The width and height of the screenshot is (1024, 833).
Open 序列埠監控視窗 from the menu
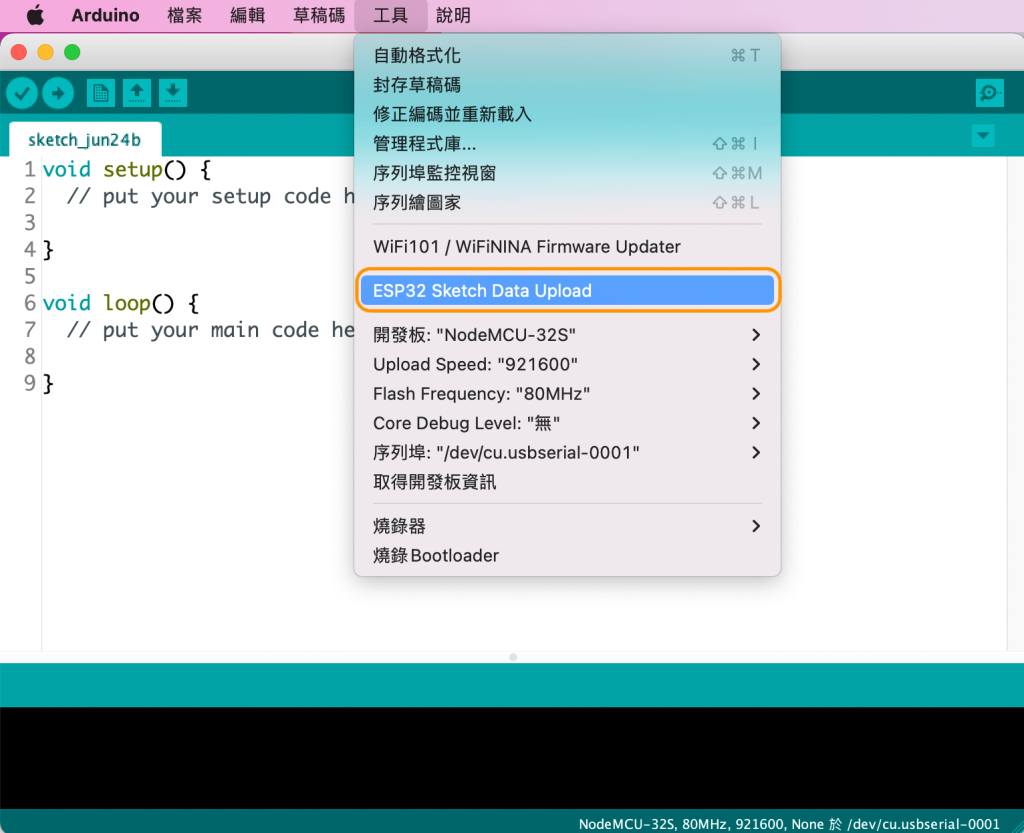point(567,173)
